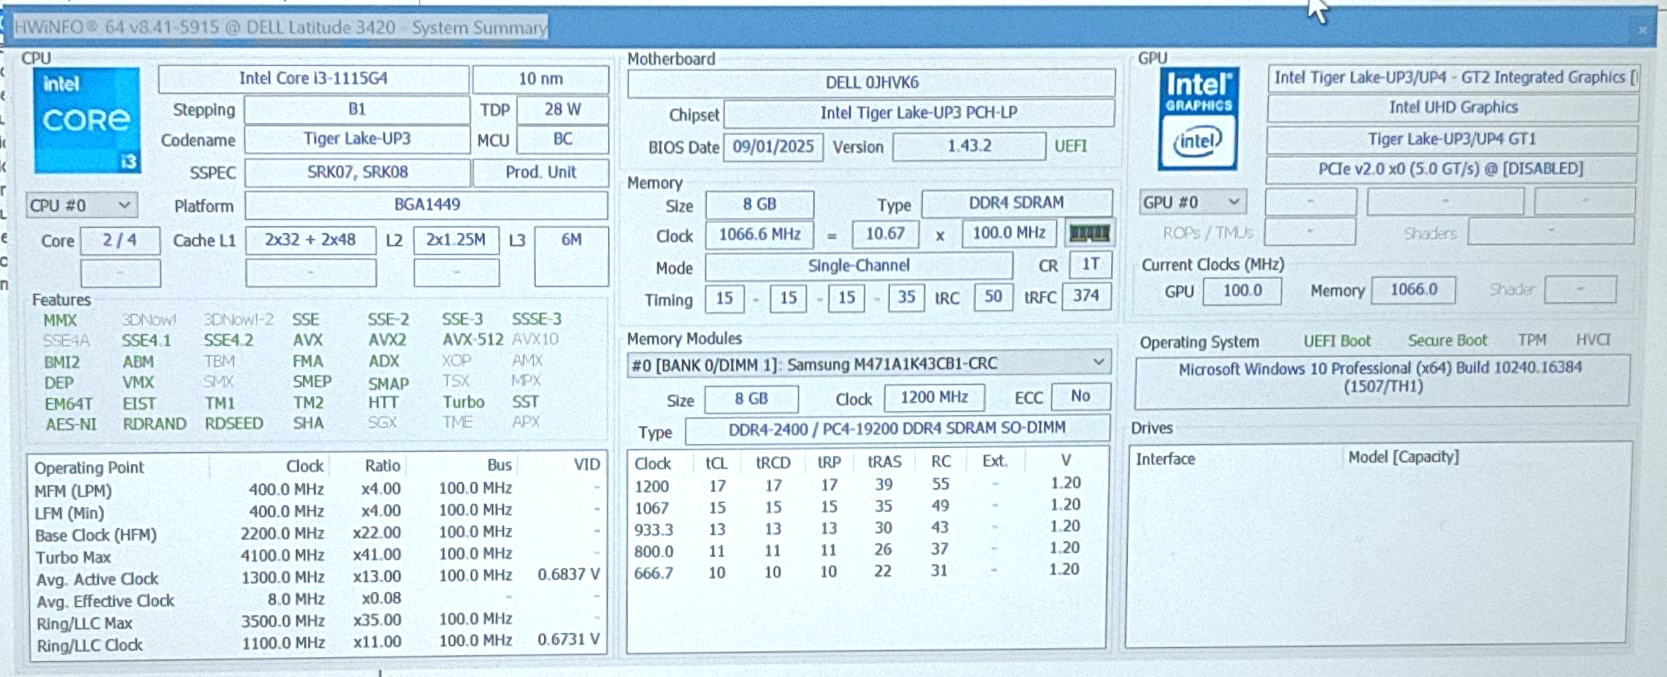
Task: Click the HVCI indicator
Action: [1593, 340]
